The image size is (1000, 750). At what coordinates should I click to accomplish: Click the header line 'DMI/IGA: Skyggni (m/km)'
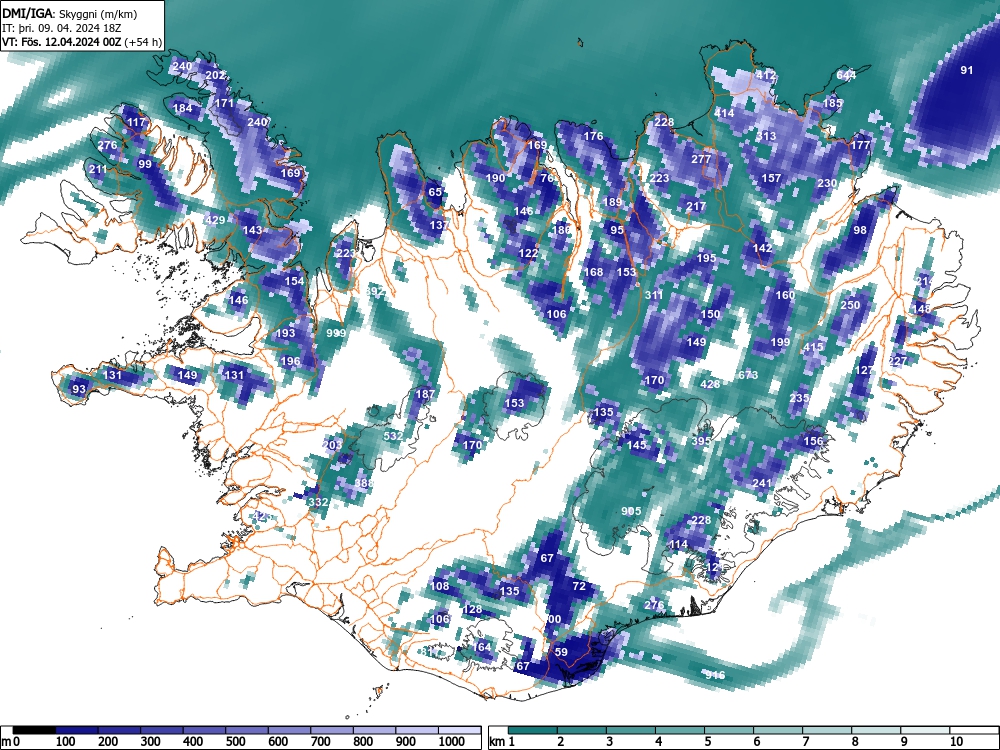tap(69, 13)
